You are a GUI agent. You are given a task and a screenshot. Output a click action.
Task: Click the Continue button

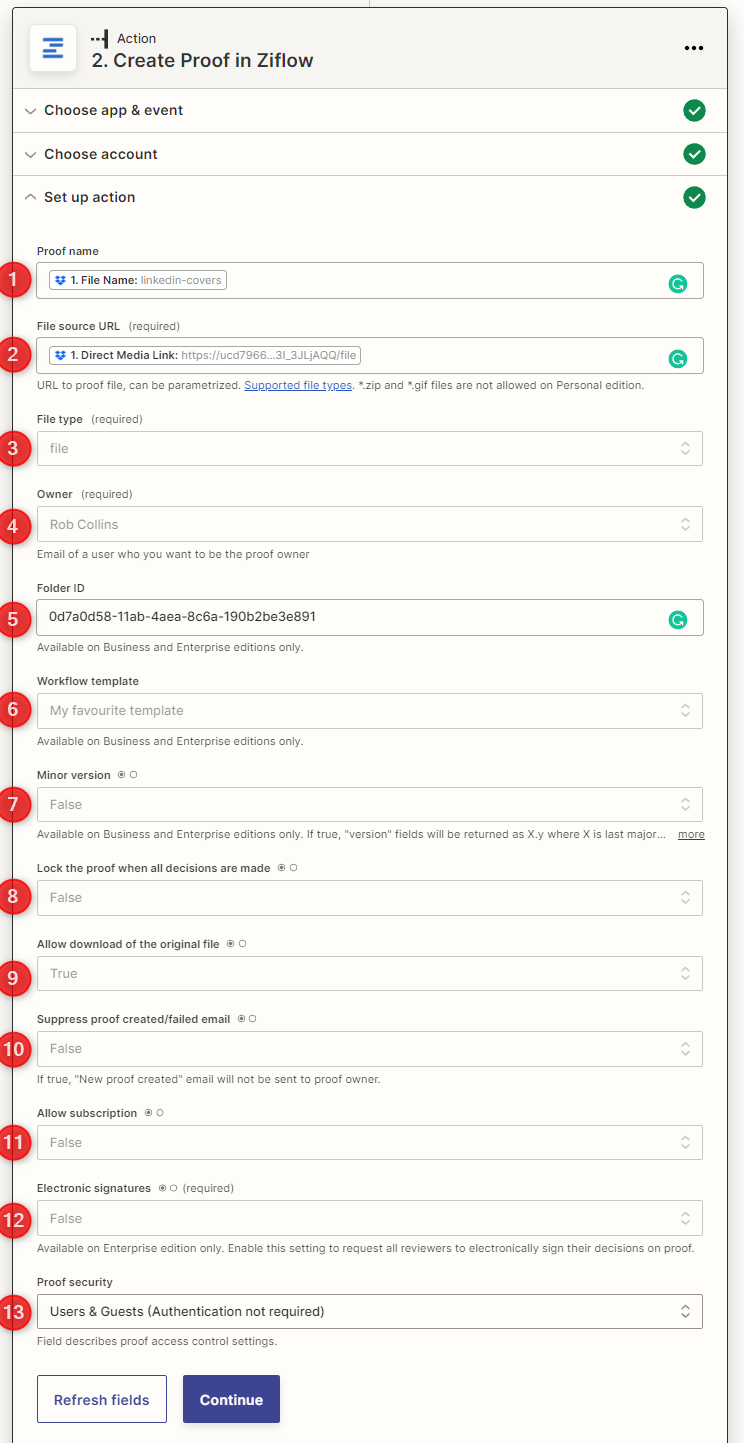(x=231, y=1400)
